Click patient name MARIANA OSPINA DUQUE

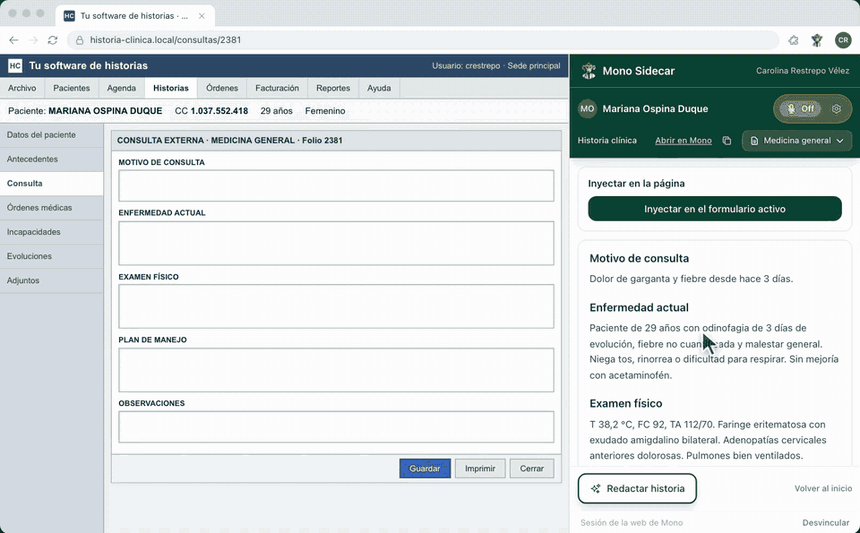tap(105, 111)
